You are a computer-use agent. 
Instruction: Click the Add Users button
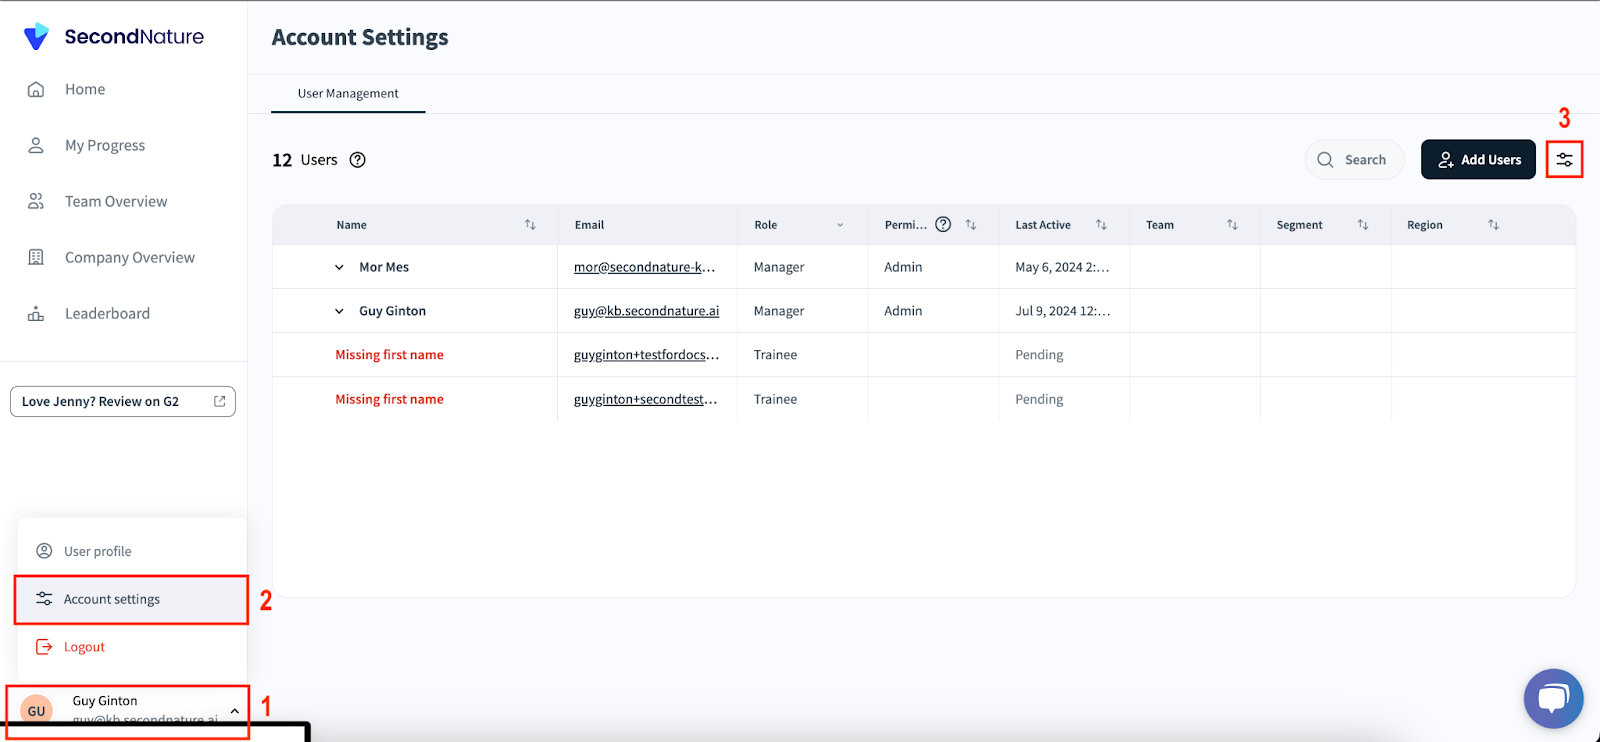coord(1478,160)
